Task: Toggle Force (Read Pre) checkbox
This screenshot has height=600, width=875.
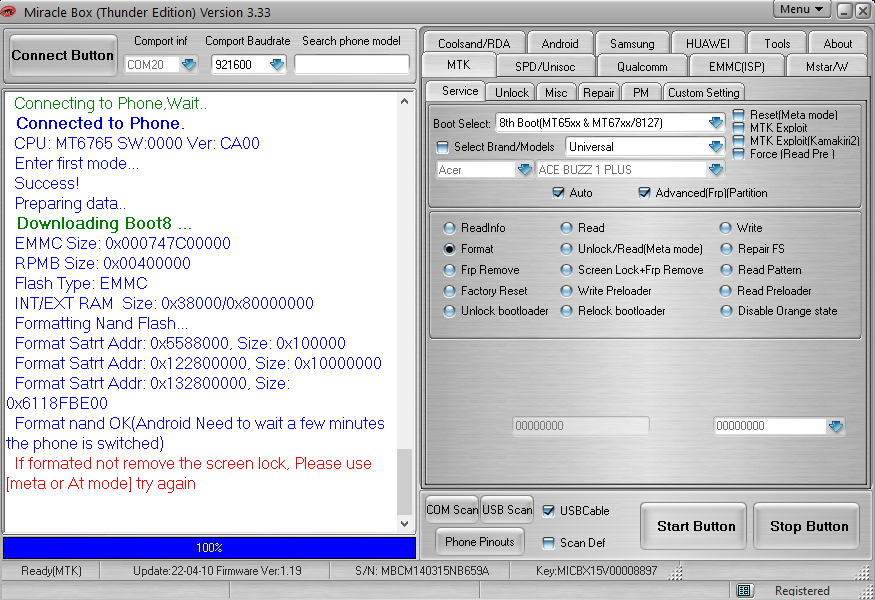Action: point(738,154)
